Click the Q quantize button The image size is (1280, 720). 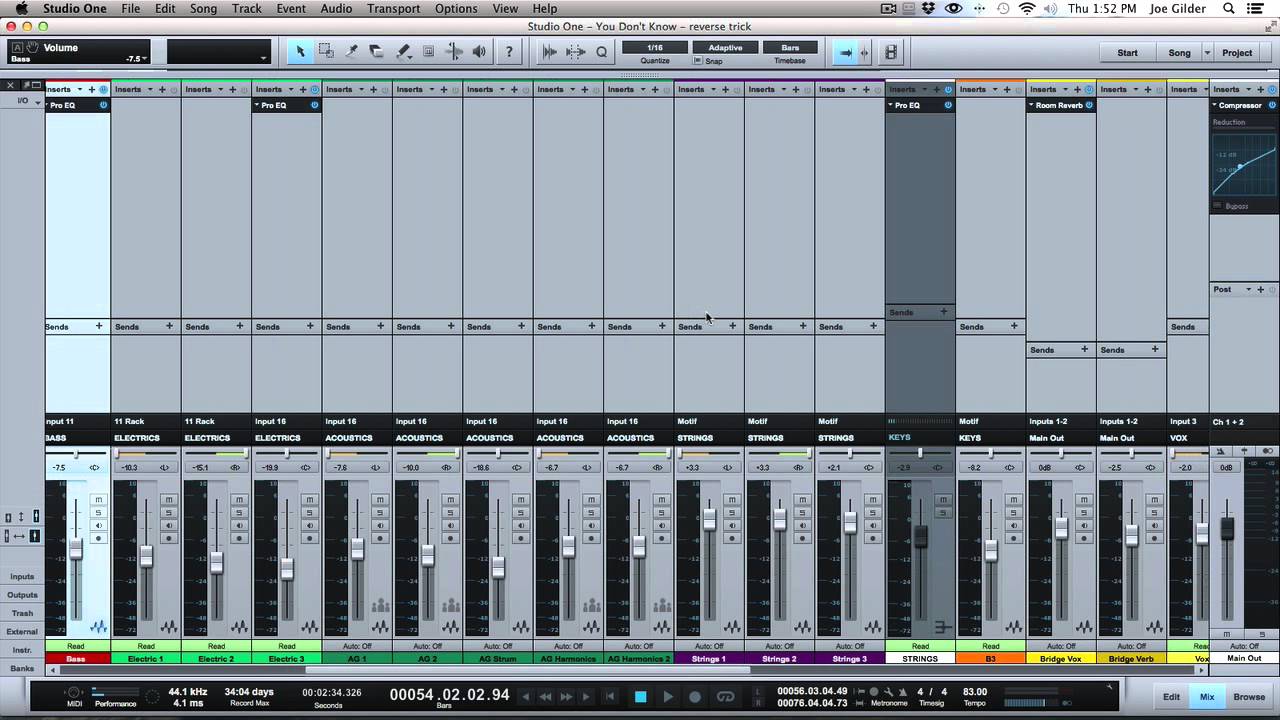(601, 52)
